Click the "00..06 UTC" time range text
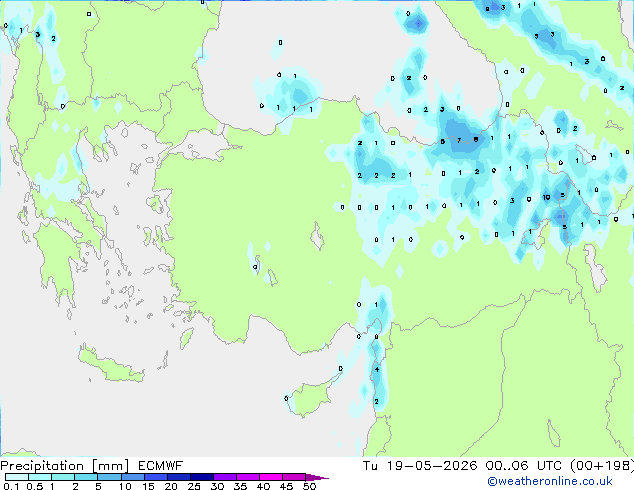634x490 pixels. (523, 466)
